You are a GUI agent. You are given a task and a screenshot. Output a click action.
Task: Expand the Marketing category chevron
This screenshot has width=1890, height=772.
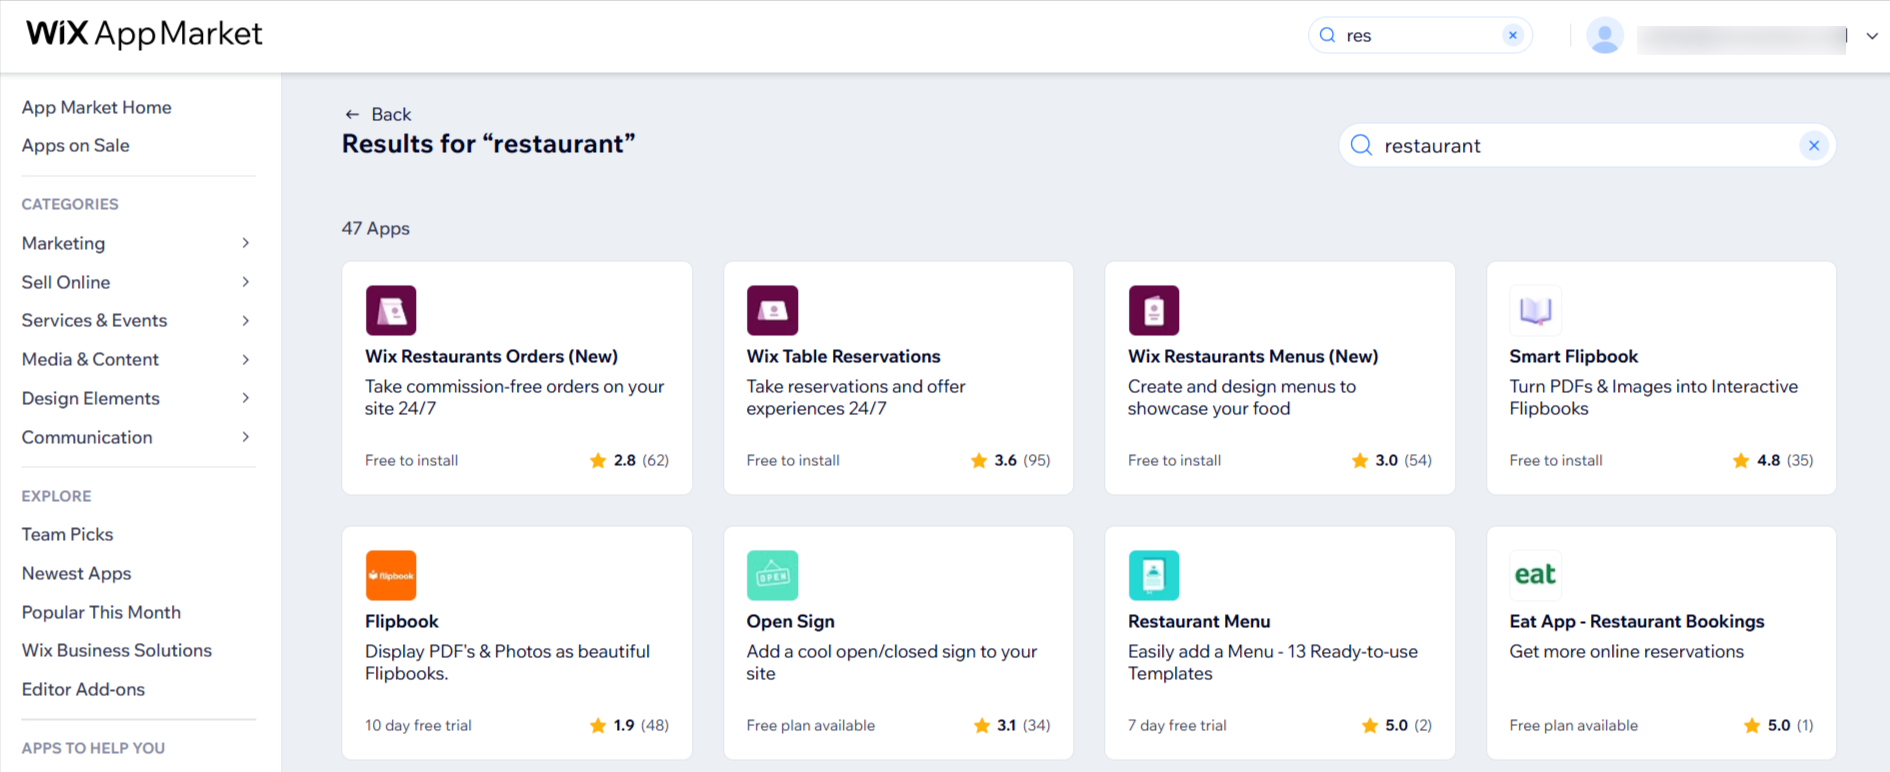(245, 243)
